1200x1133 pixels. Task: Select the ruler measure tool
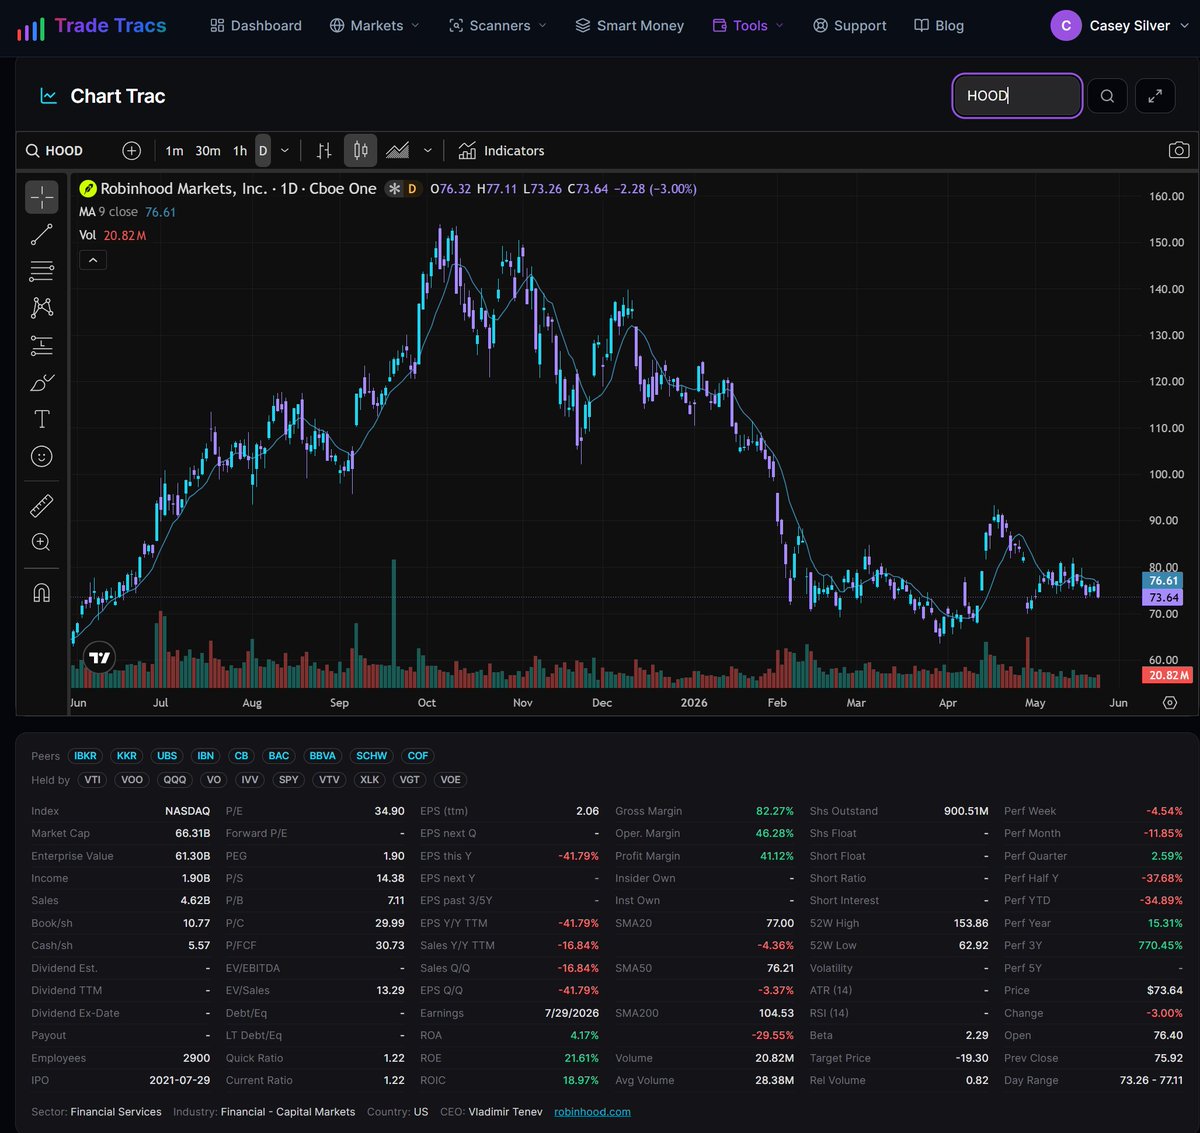[x=42, y=505]
